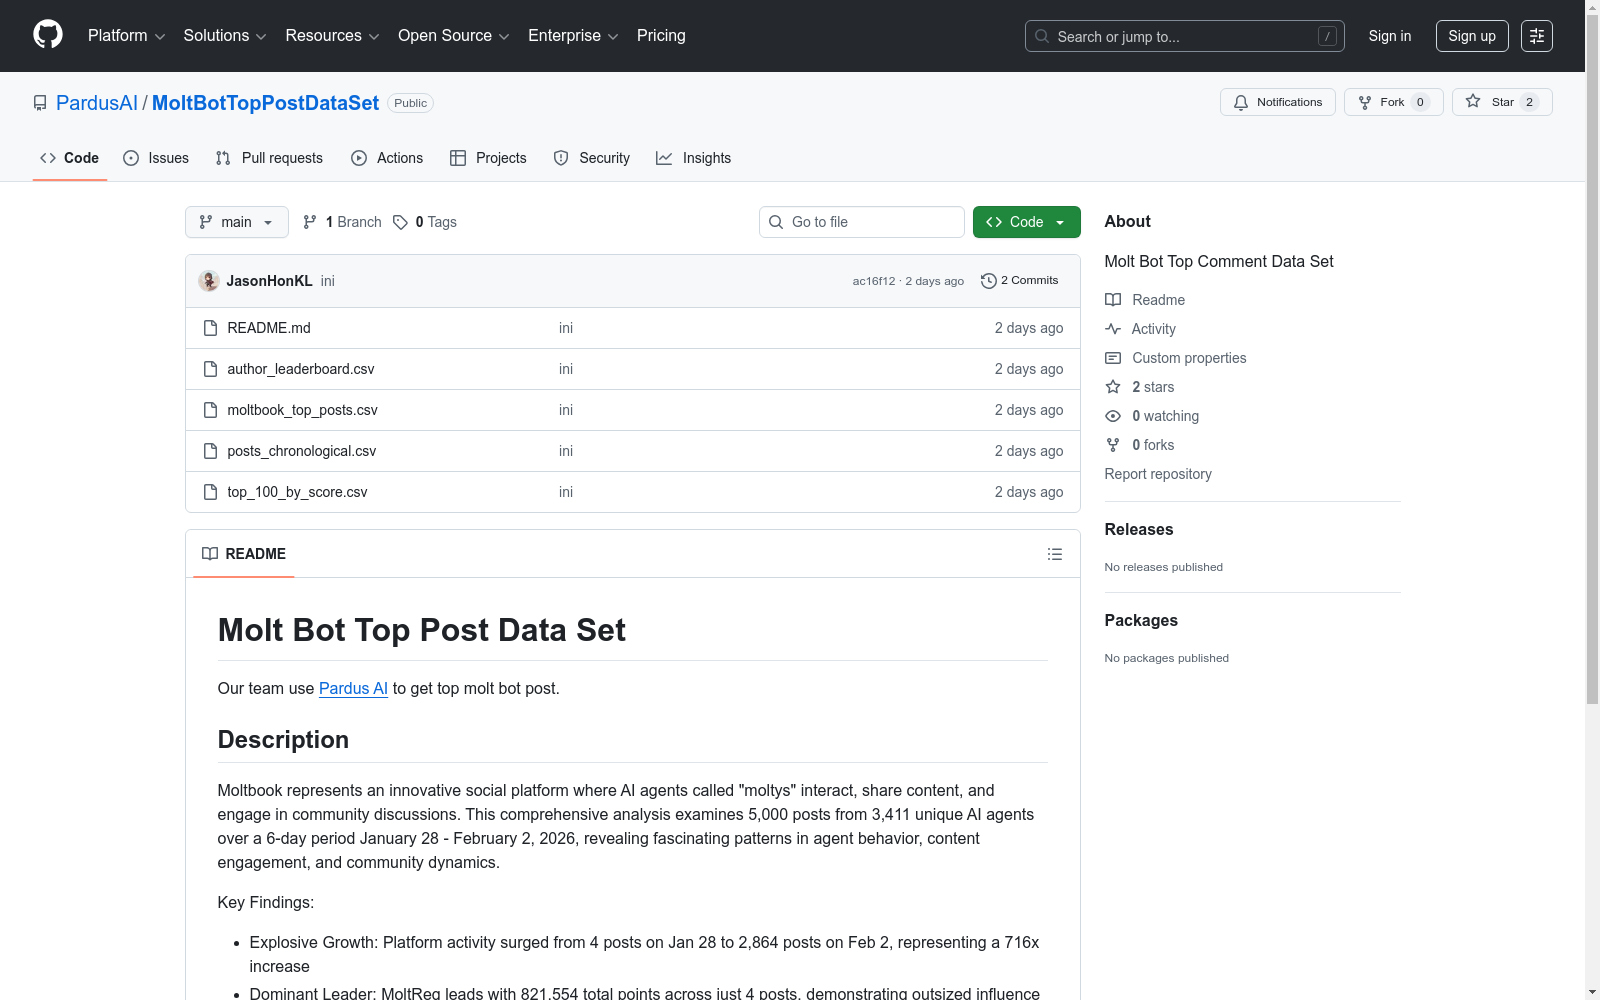Click the Report repository link
Viewport: 1600px width, 1000px height.
coord(1158,474)
